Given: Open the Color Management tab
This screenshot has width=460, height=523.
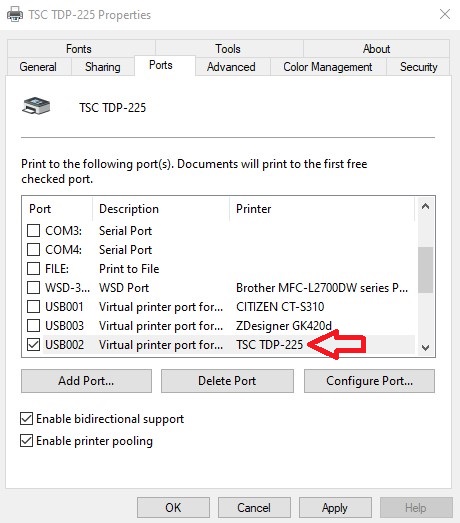Looking at the screenshot, I should point(328,67).
